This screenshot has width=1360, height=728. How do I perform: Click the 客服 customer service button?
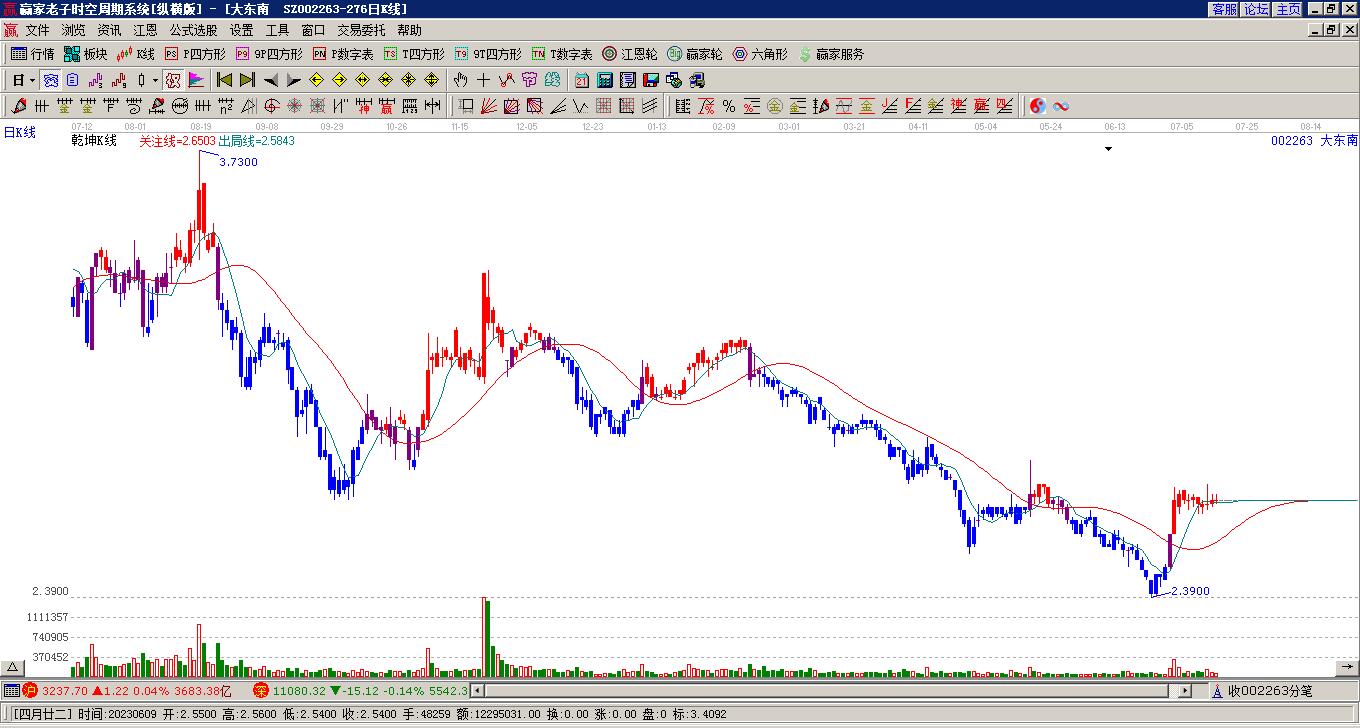(1225, 9)
